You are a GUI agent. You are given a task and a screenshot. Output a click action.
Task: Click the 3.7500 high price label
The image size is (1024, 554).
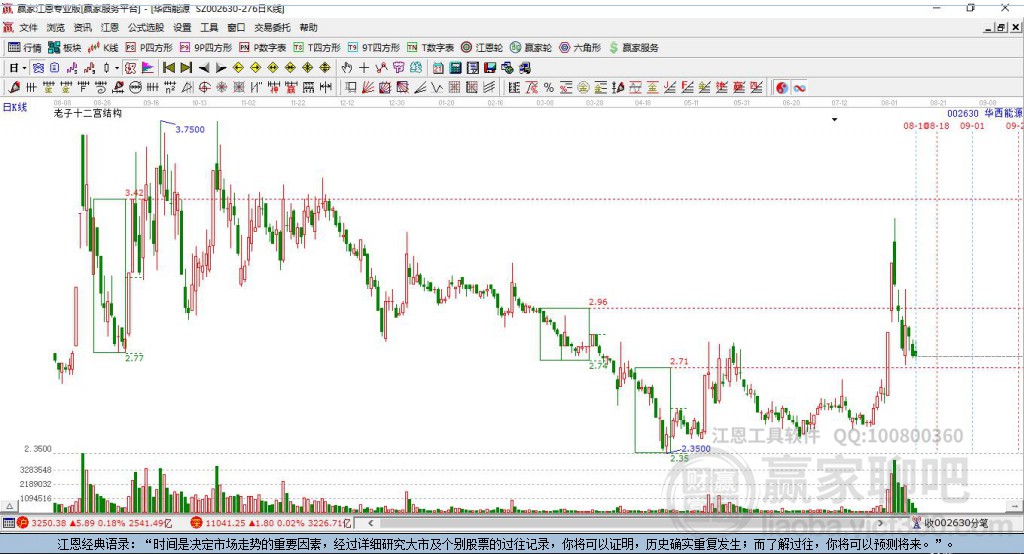click(189, 129)
